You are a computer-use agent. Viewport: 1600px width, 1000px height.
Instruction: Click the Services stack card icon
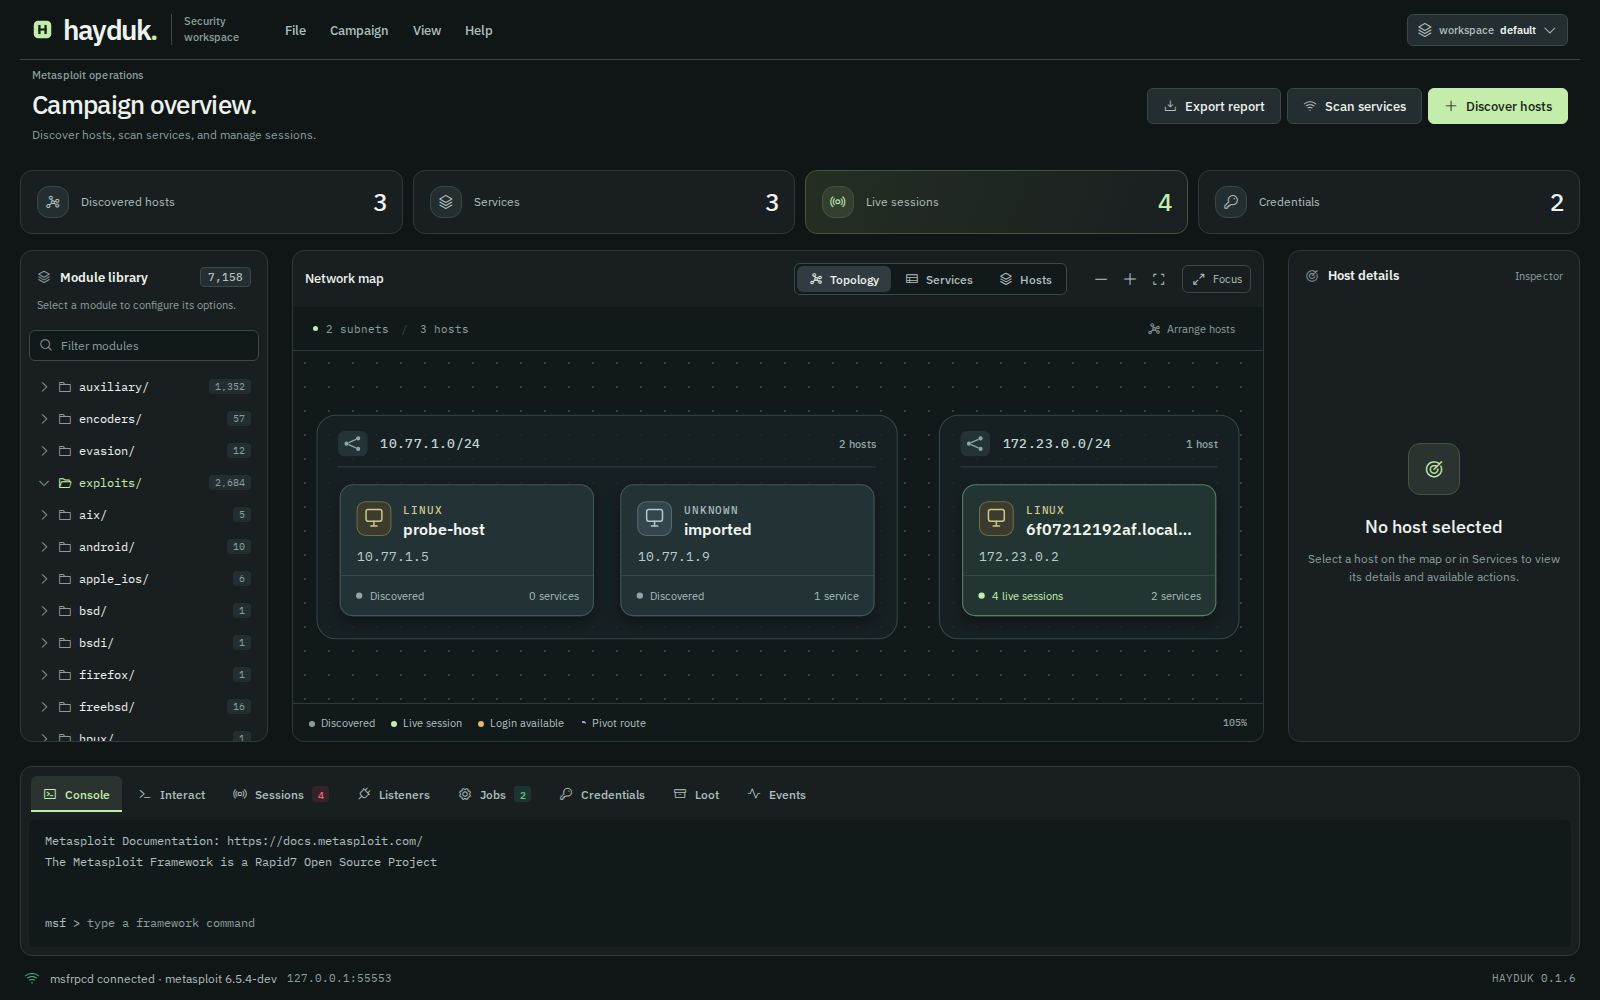[446, 202]
